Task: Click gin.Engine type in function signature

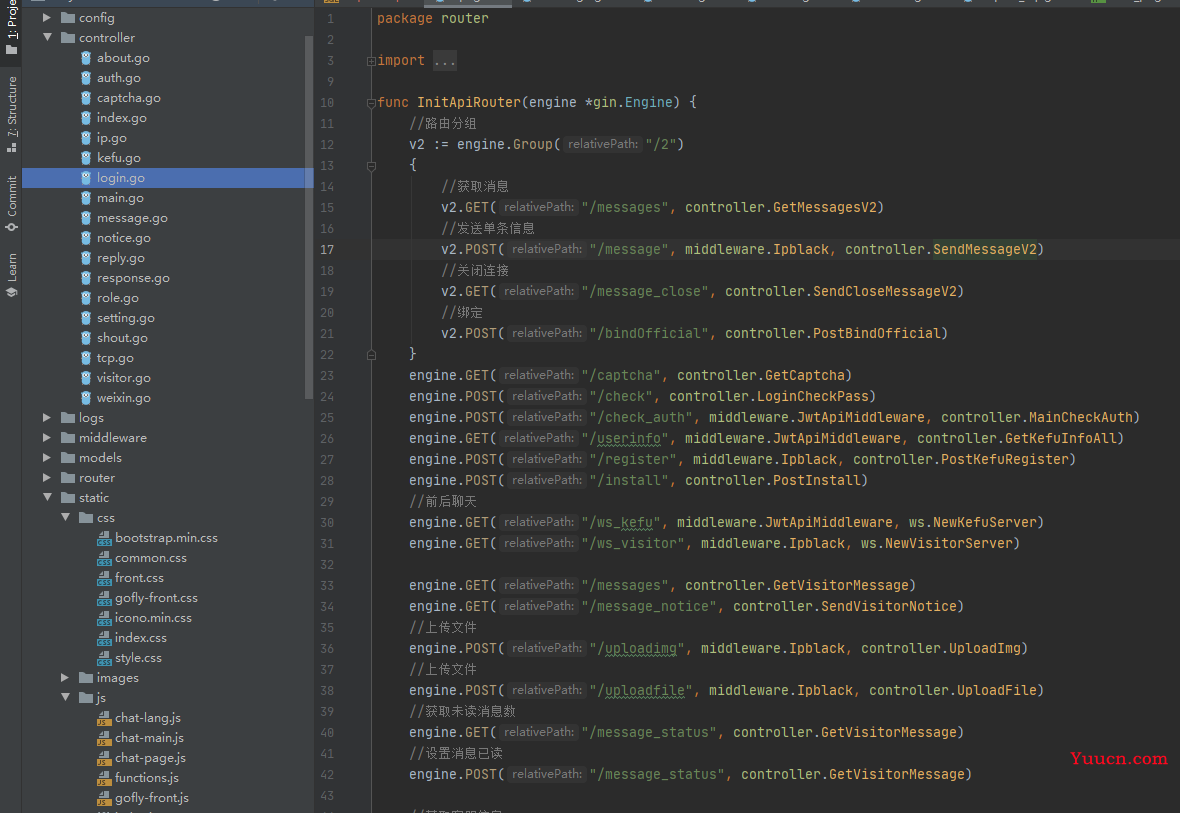Action: click(632, 102)
